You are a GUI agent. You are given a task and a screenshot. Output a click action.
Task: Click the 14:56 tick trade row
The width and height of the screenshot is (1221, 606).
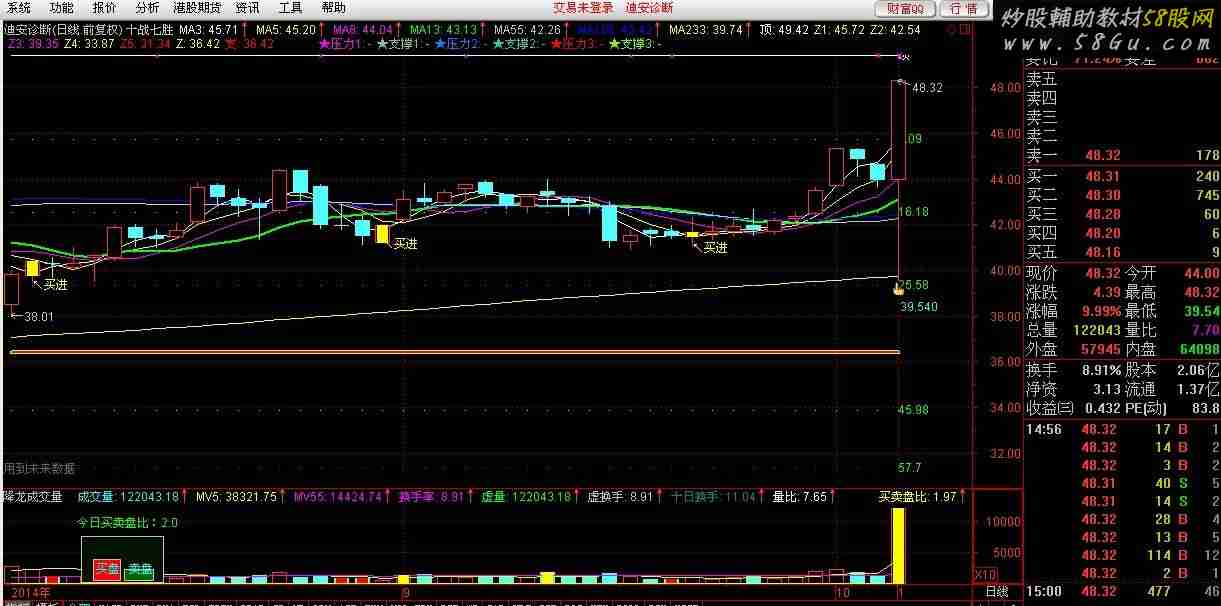point(1123,429)
